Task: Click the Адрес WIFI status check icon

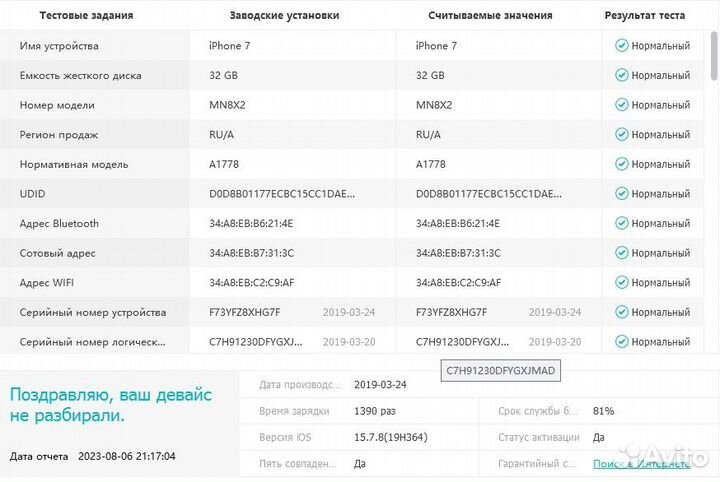Action: (621, 283)
